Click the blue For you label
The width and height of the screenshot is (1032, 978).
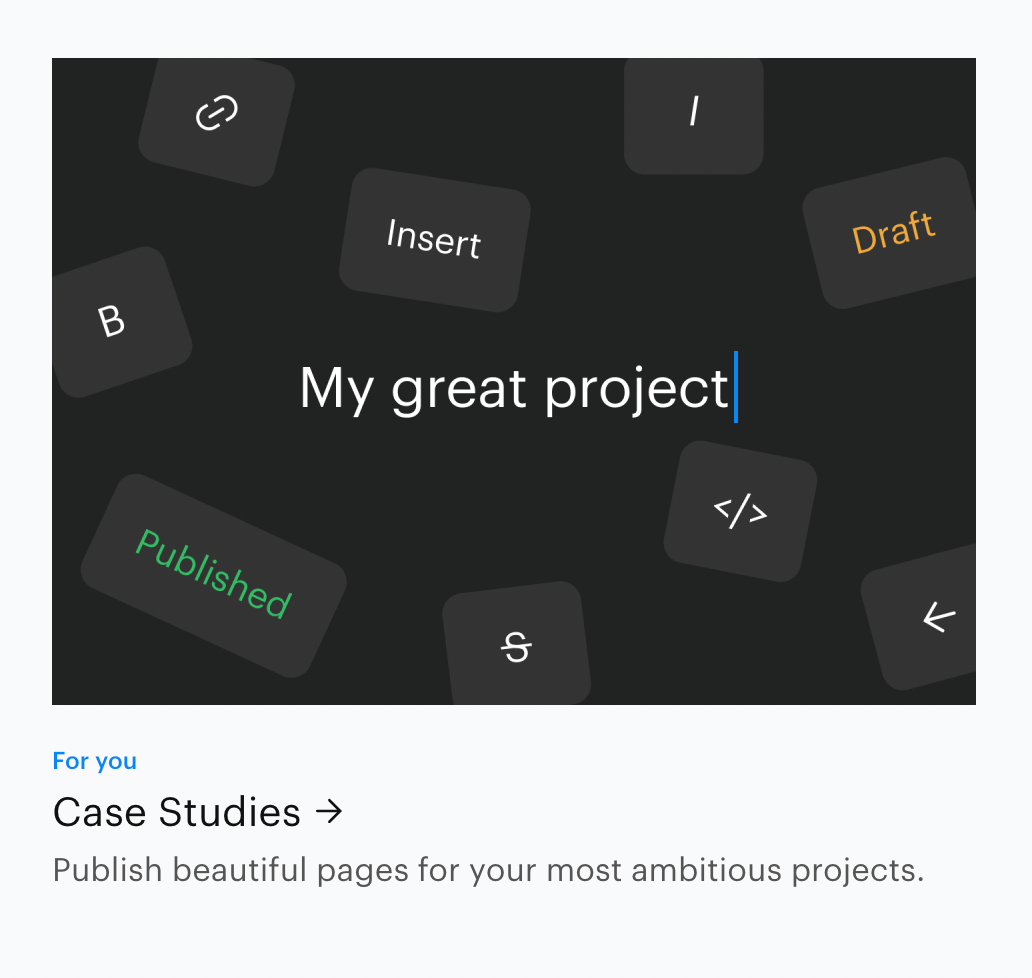coord(95,761)
